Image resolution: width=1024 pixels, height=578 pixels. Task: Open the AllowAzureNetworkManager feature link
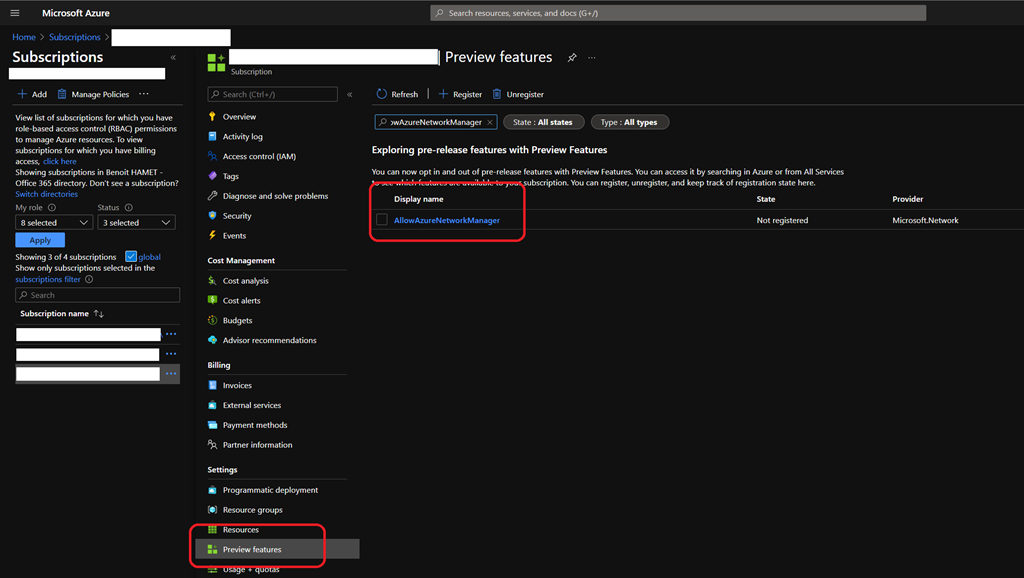pyautogui.click(x=446, y=220)
